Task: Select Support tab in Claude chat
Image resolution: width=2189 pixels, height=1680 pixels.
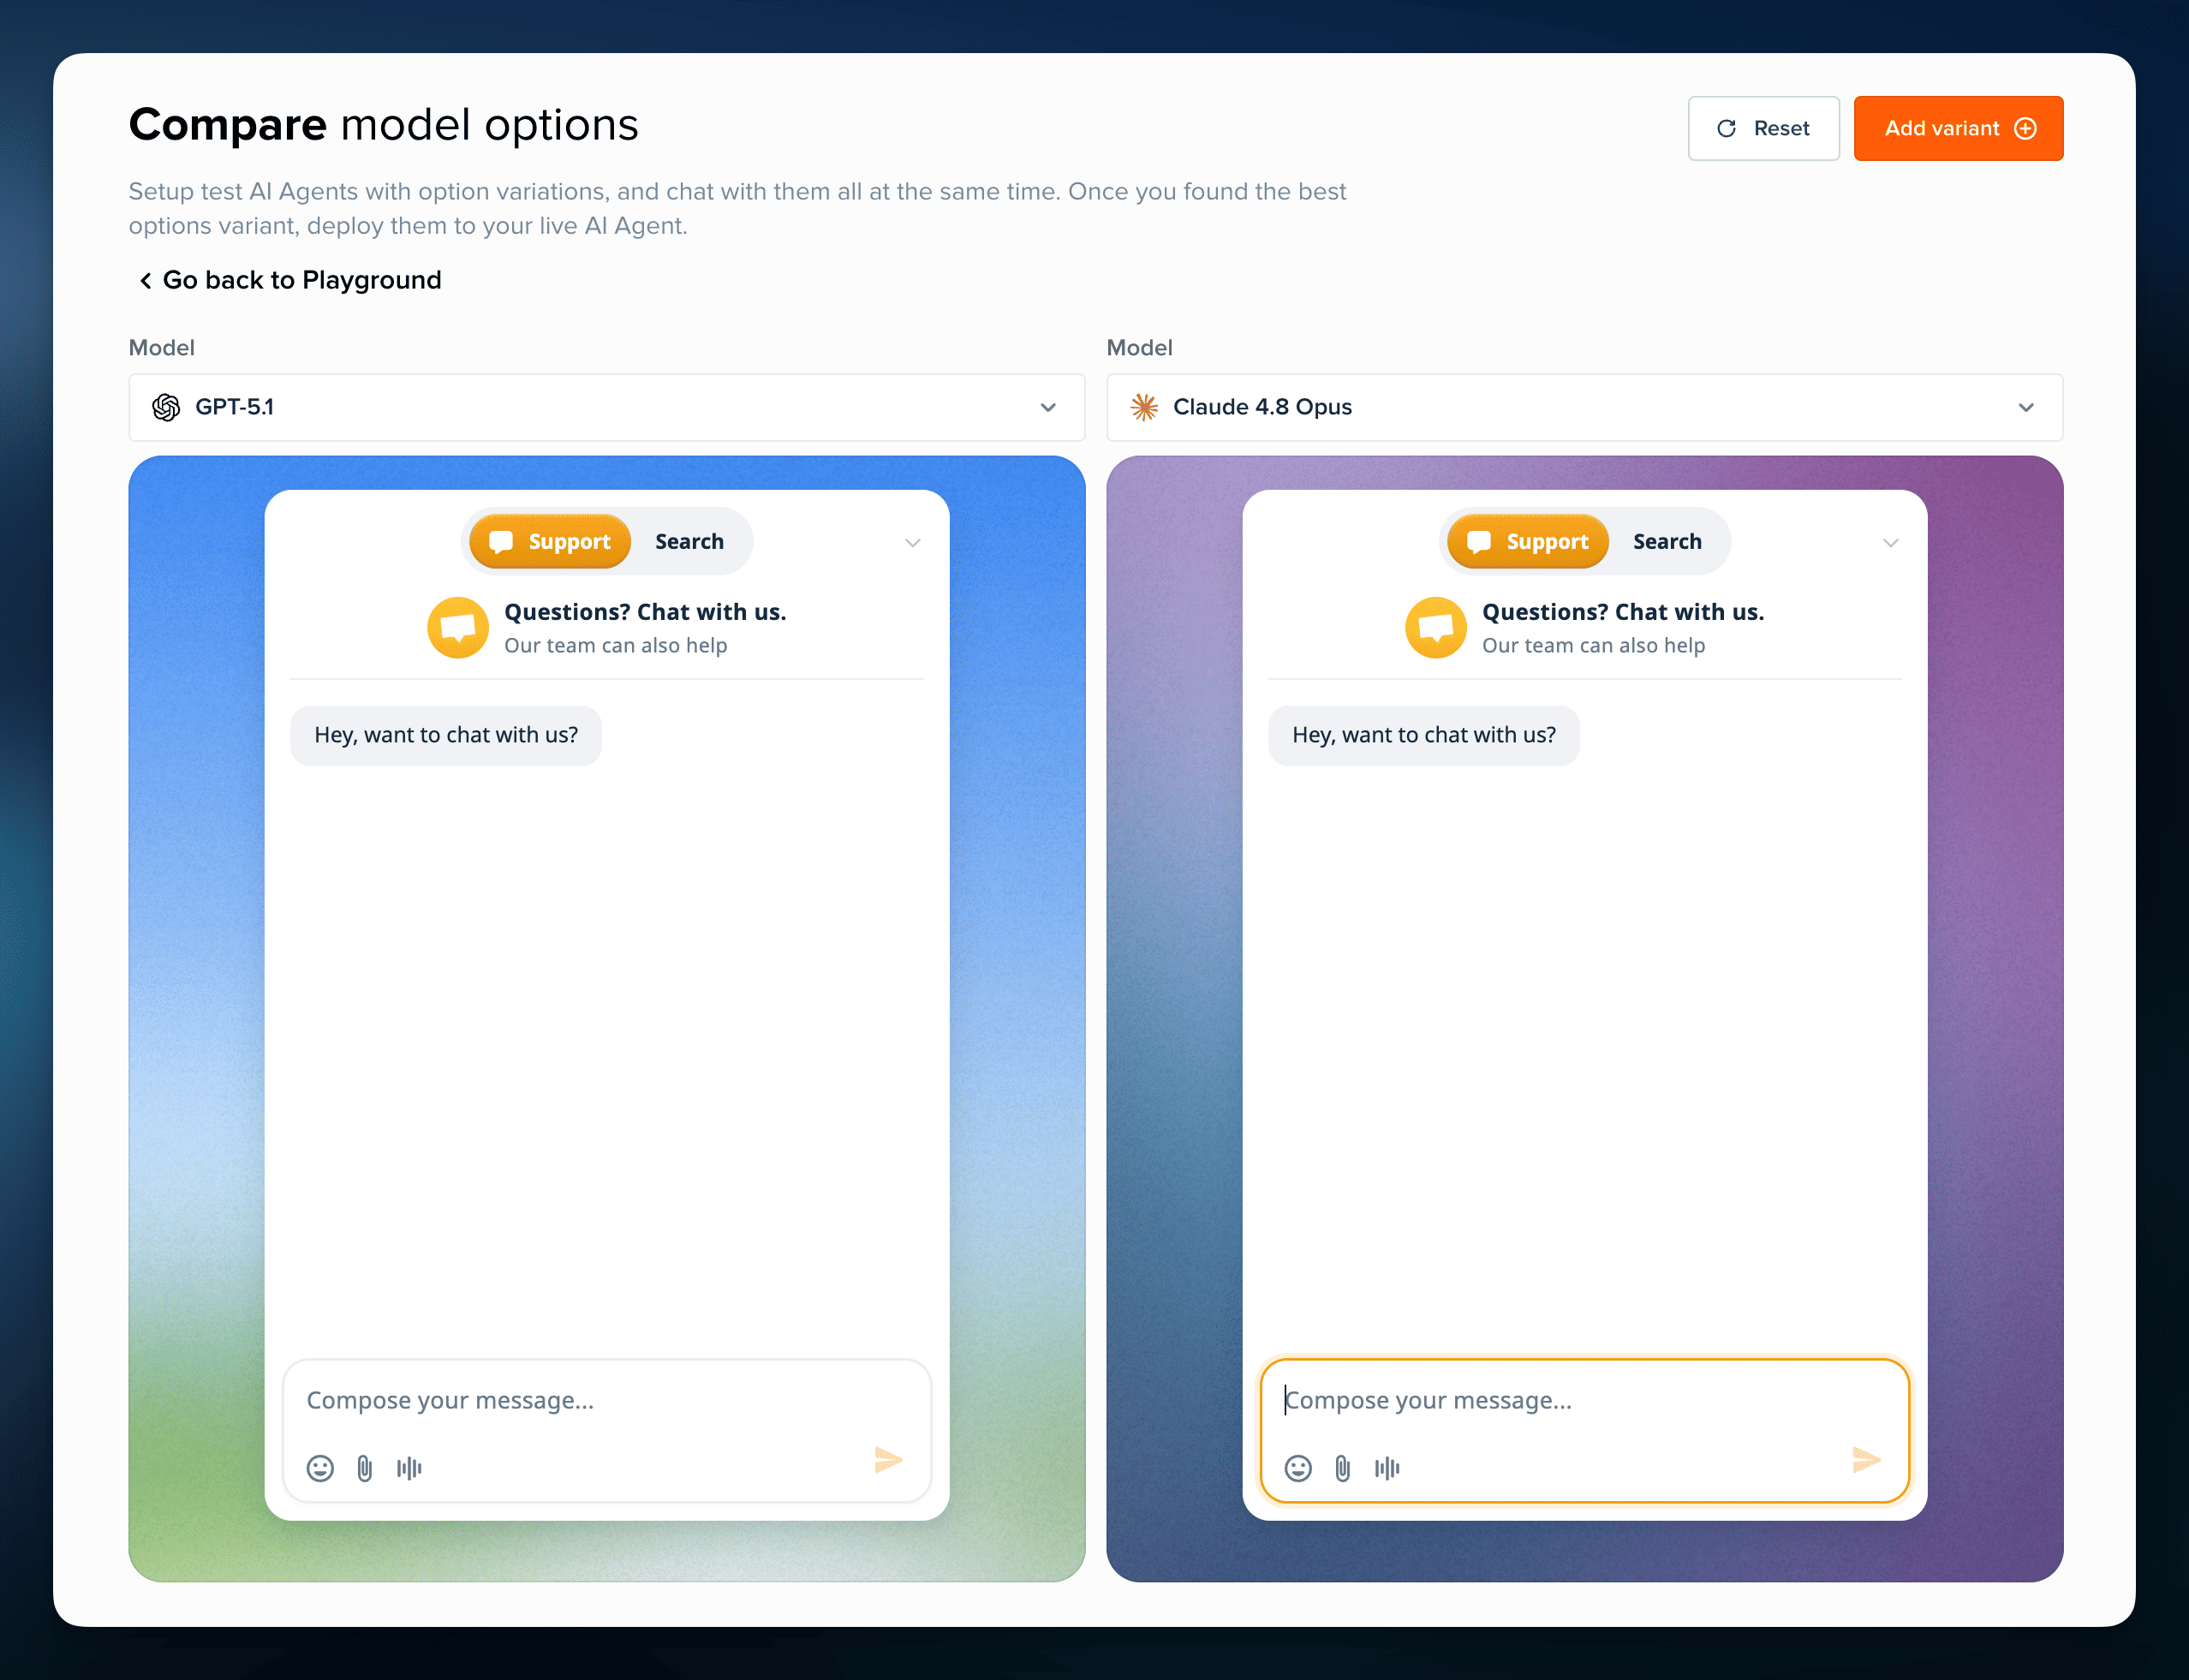Action: pyautogui.click(x=1528, y=541)
